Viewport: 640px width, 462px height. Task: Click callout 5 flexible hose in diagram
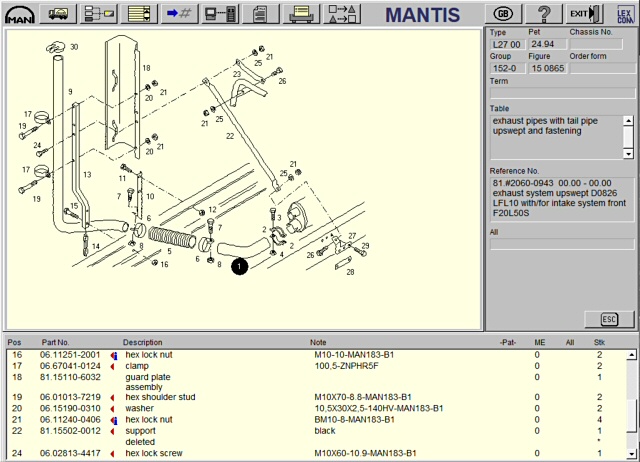pos(169,251)
